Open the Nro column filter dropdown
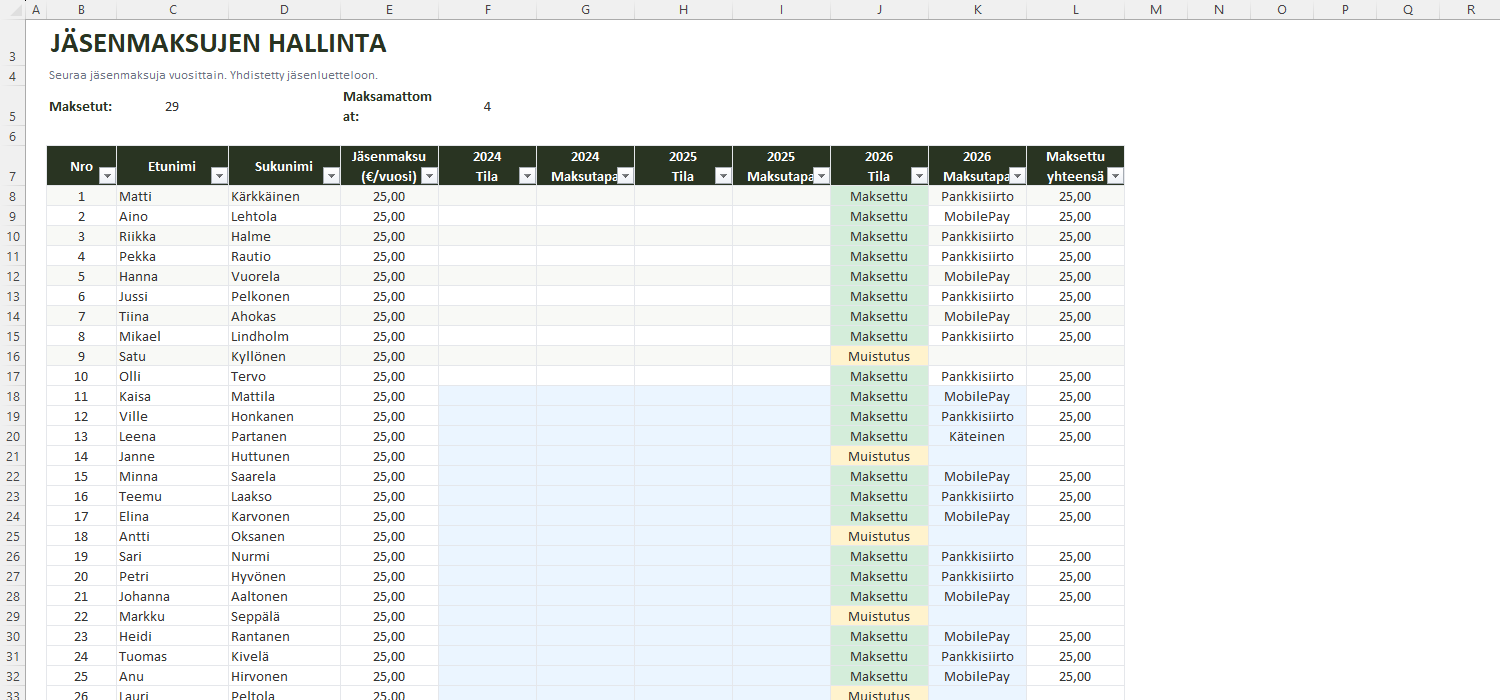 click(107, 176)
